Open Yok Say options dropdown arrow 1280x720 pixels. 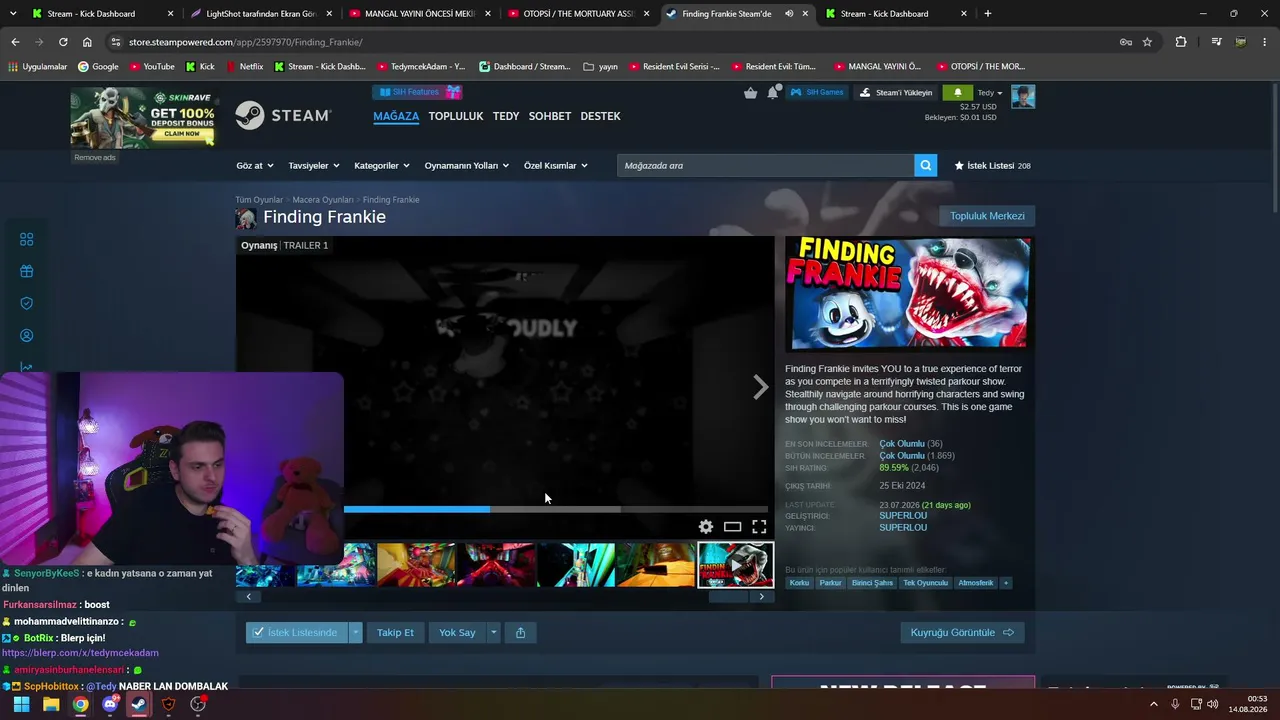pyautogui.click(x=493, y=632)
